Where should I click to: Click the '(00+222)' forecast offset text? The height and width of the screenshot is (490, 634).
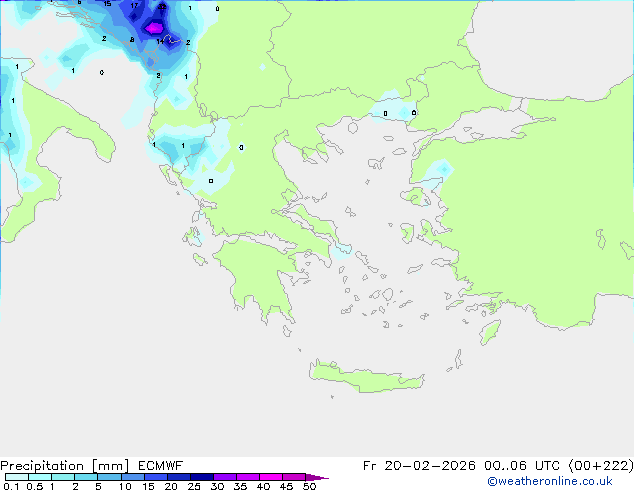[x=601, y=466]
